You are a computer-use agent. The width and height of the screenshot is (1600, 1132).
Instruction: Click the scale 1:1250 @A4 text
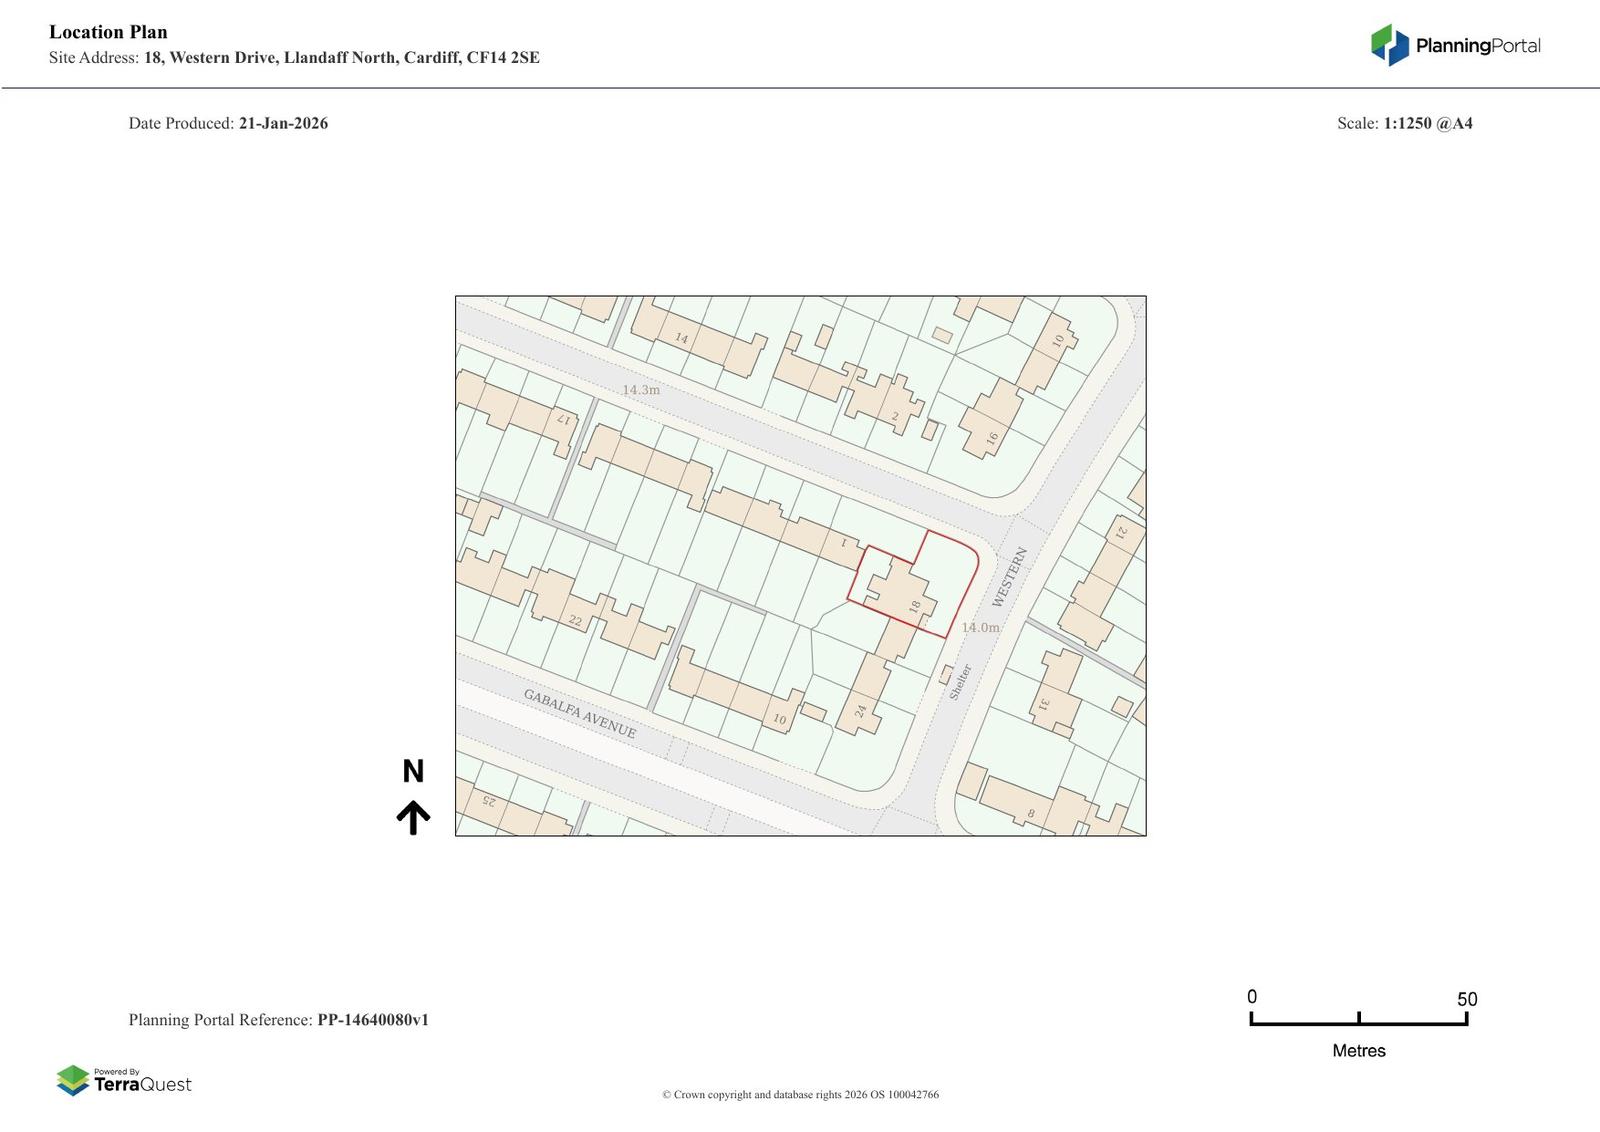pyautogui.click(x=1427, y=124)
